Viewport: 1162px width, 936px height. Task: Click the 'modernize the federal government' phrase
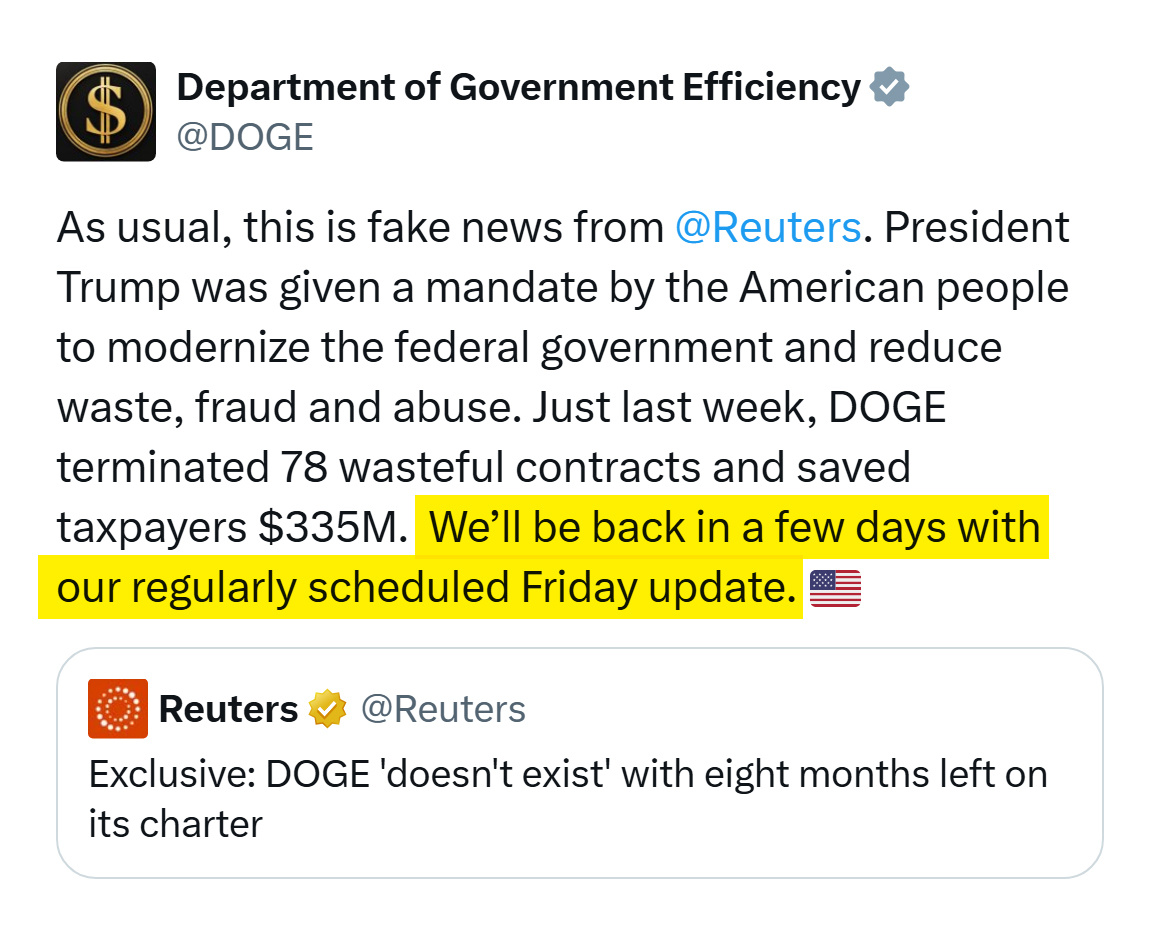click(x=440, y=348)
